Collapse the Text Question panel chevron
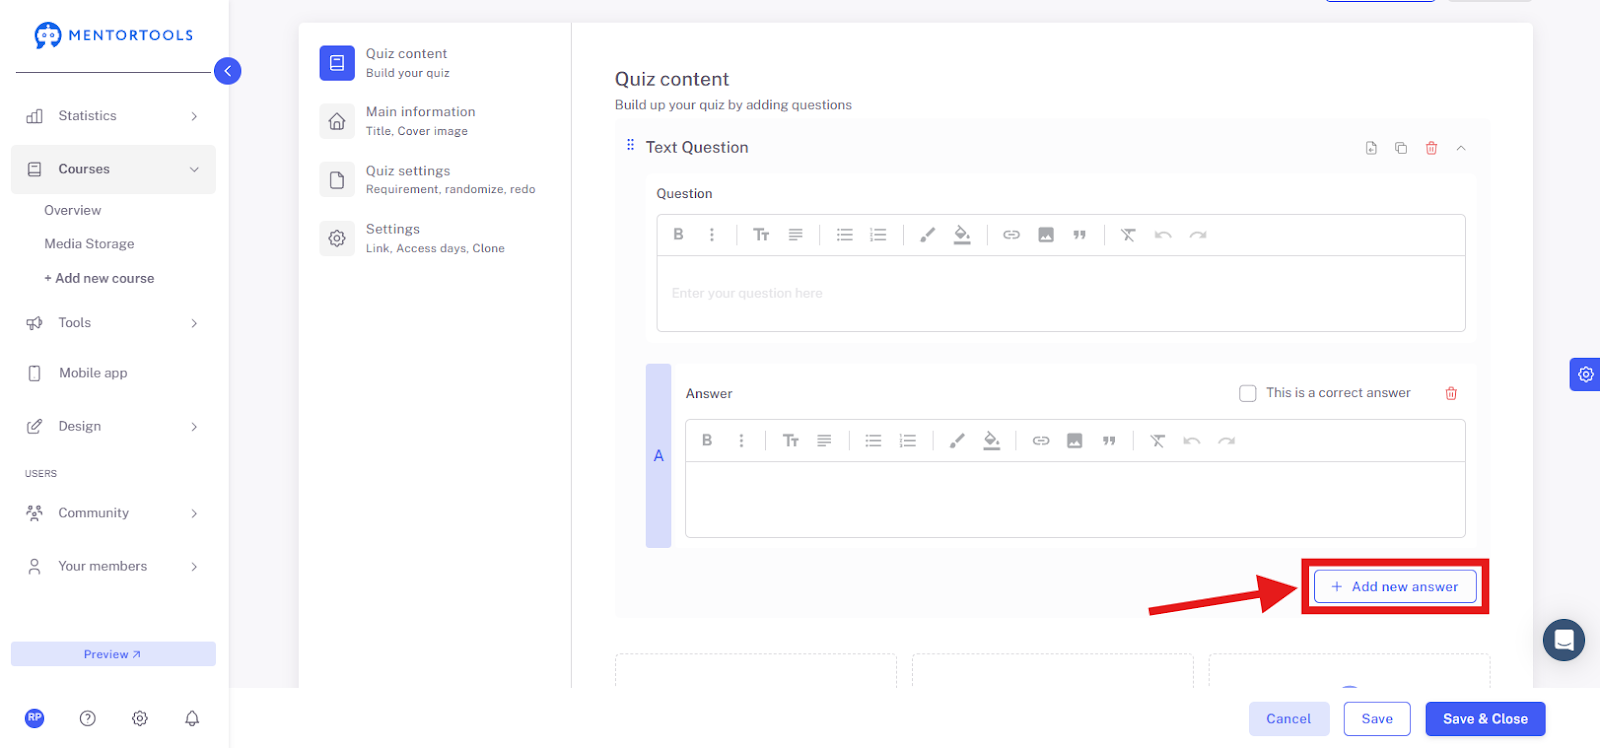1600x748 pixels. tap(1461, 148)
